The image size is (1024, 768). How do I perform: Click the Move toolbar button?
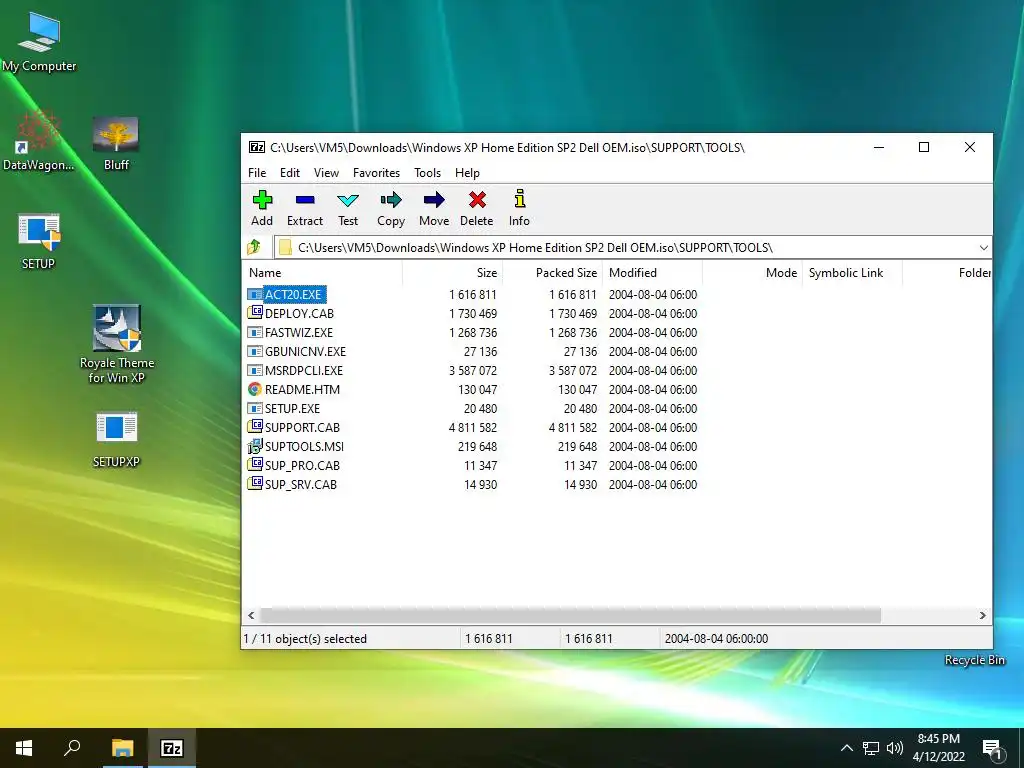pyautogui.click(x=434, y=208)
